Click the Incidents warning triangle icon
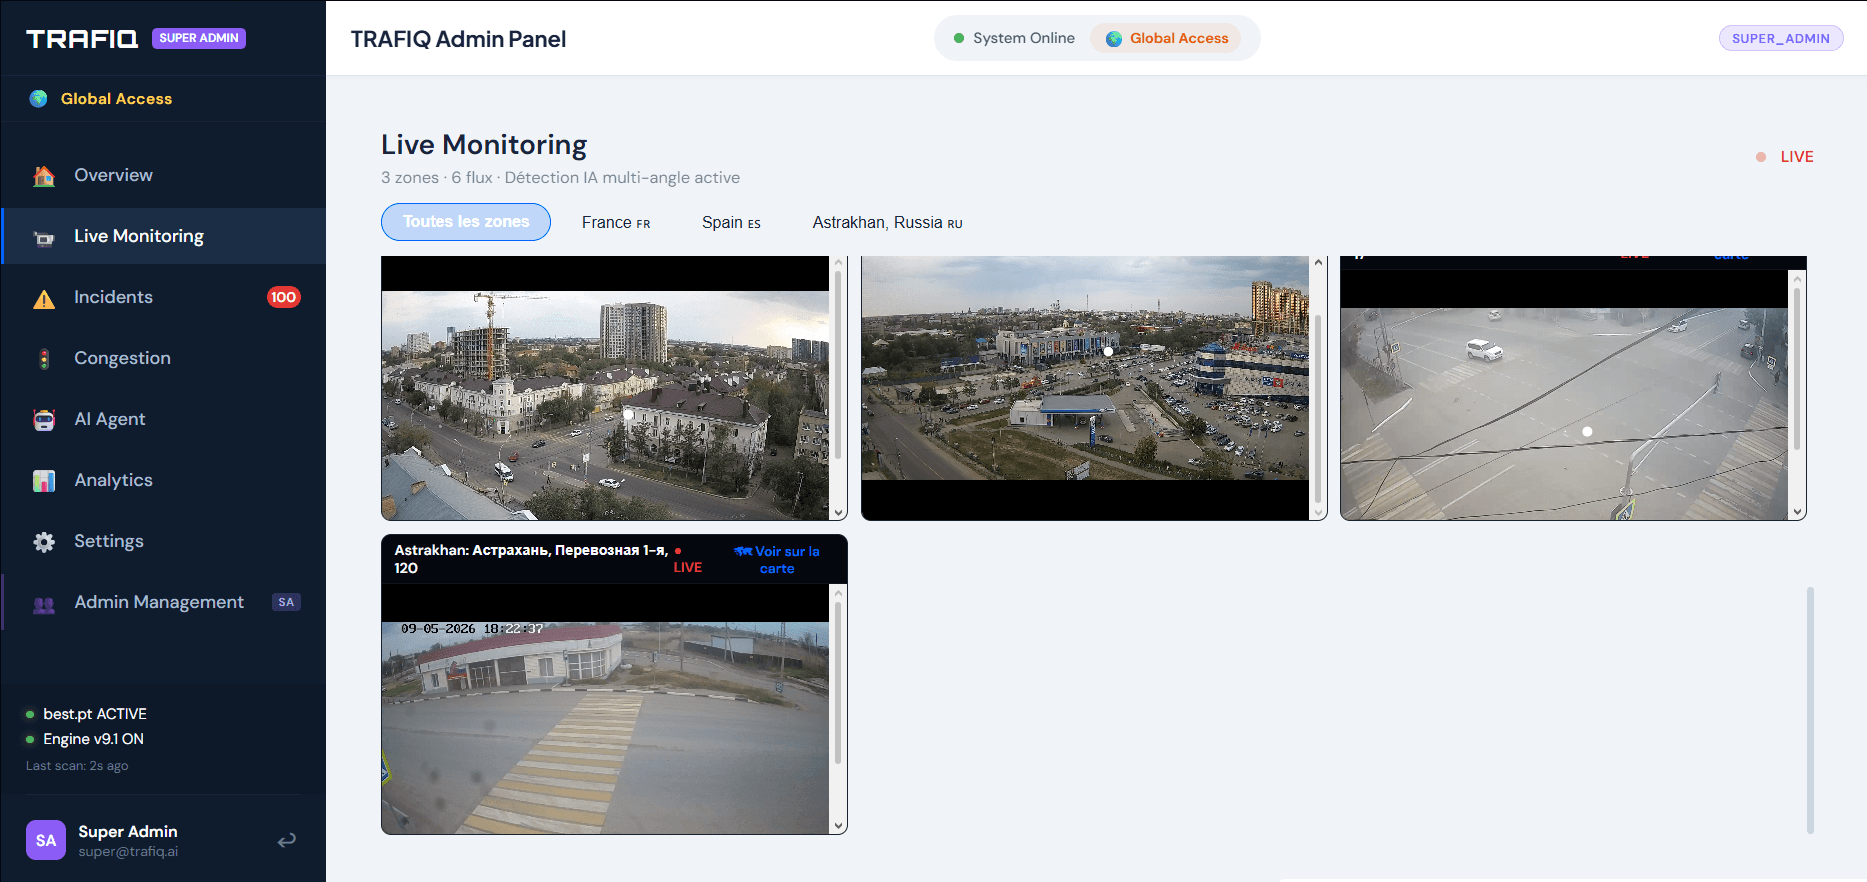 click(44, 298)
